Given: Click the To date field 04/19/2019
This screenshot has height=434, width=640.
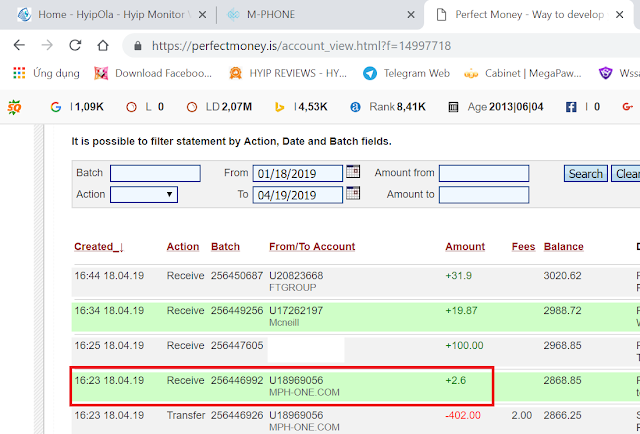Looking at the screenshot, I should pyautogui.click(x=298, y=195).
